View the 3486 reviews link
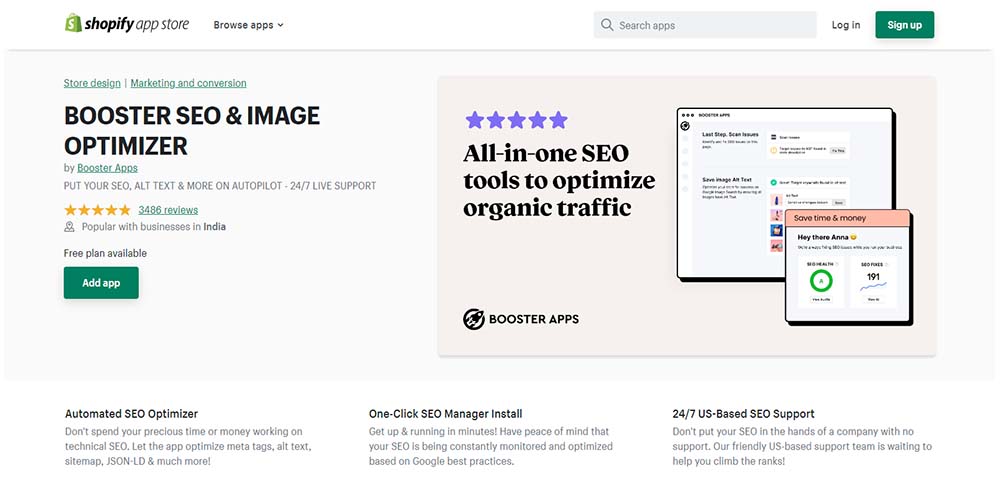 click(168, 210)
